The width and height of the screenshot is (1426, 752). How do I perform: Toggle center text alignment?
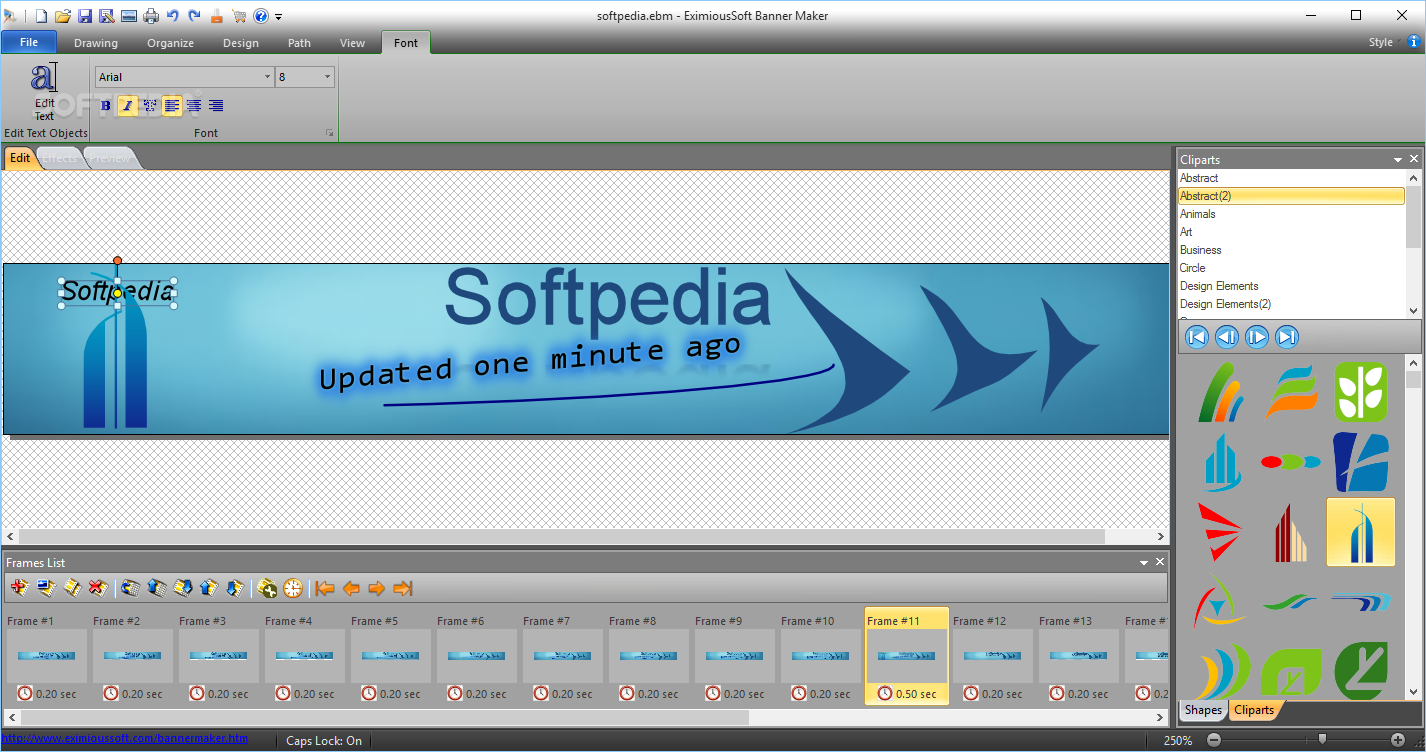194,105
